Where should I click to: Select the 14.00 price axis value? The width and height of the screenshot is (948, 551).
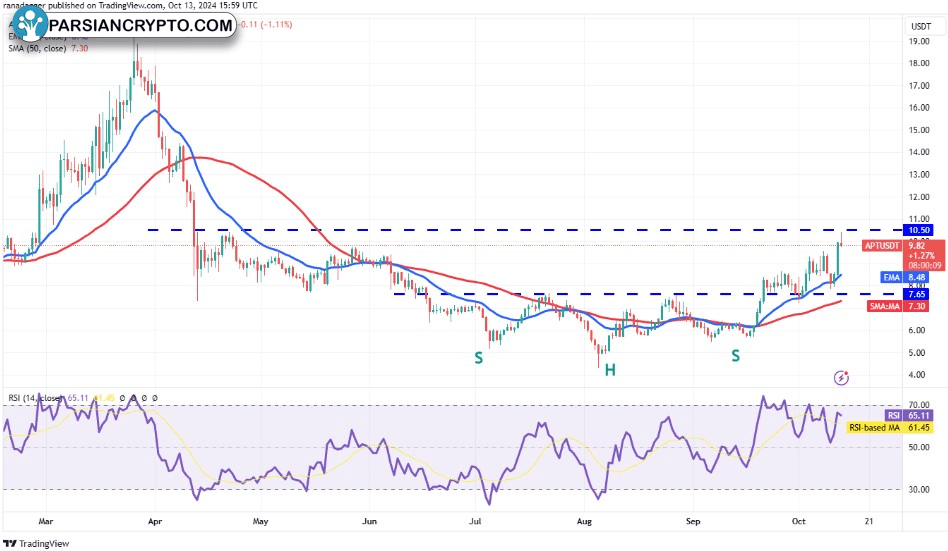(918, 152)
